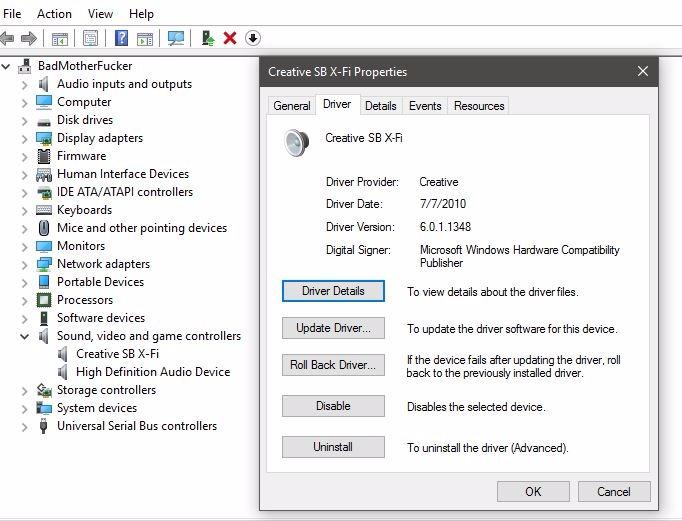Click the Human Interface Devices icon

click(44, 175)
